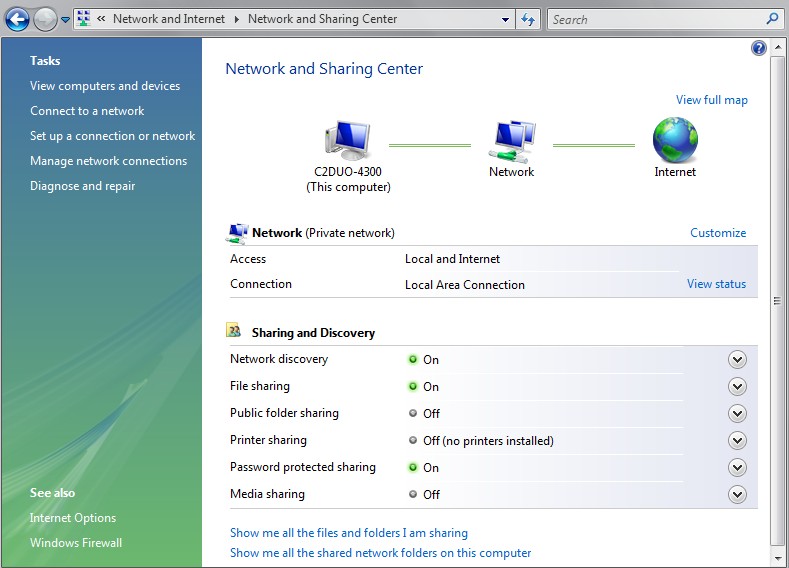Click the Password protected sharing label
The width and height of the screenshot is (789, 568).
(303, 467)
